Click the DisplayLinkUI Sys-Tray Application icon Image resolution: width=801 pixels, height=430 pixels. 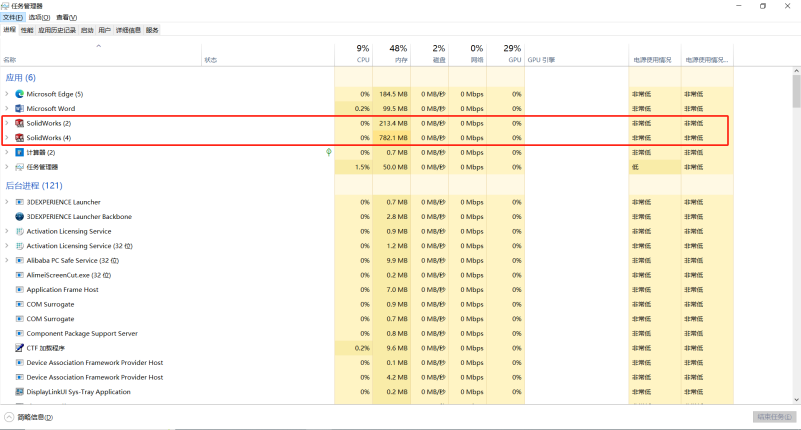(19, 392)
